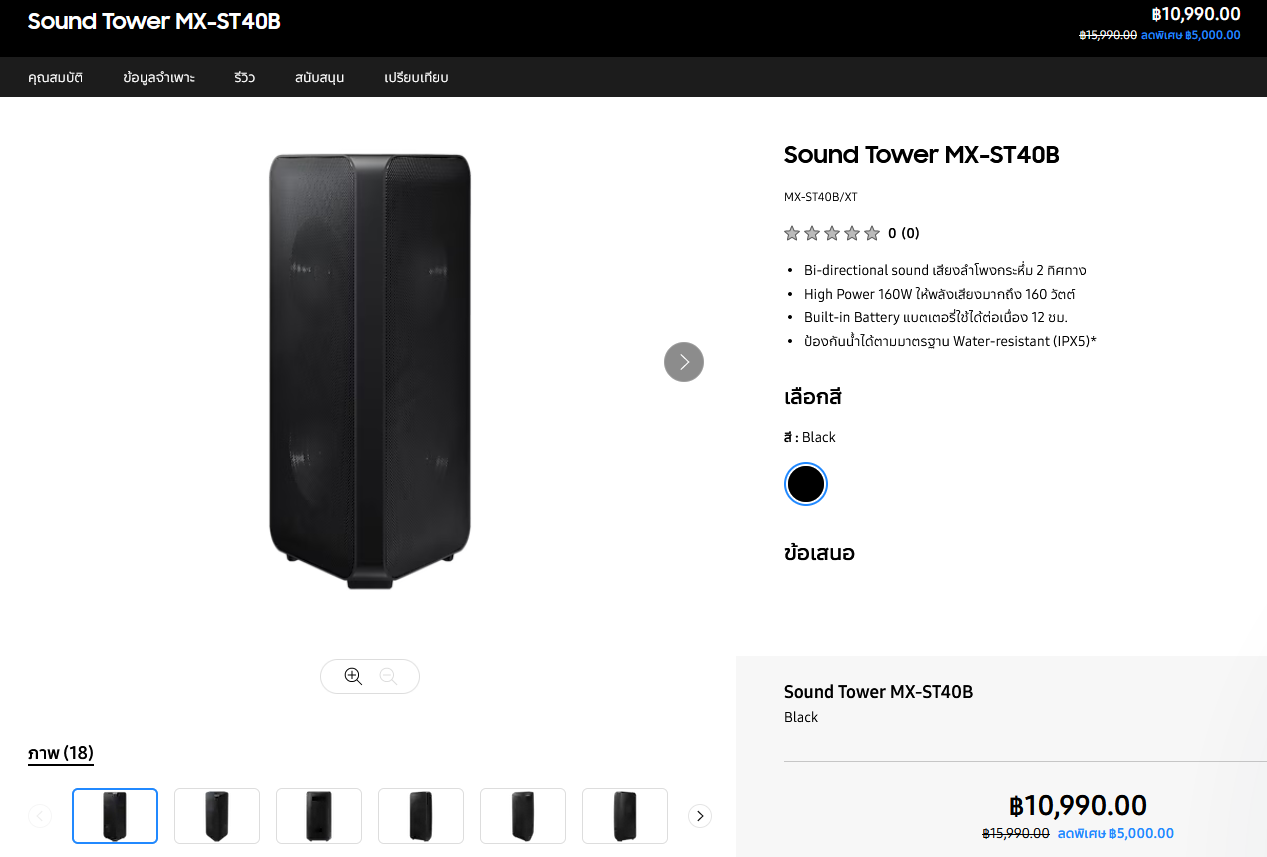This screenshot has width=1267, height=857.
Task: Click the zoom in magnifier icon
Action: pos(353,676)
